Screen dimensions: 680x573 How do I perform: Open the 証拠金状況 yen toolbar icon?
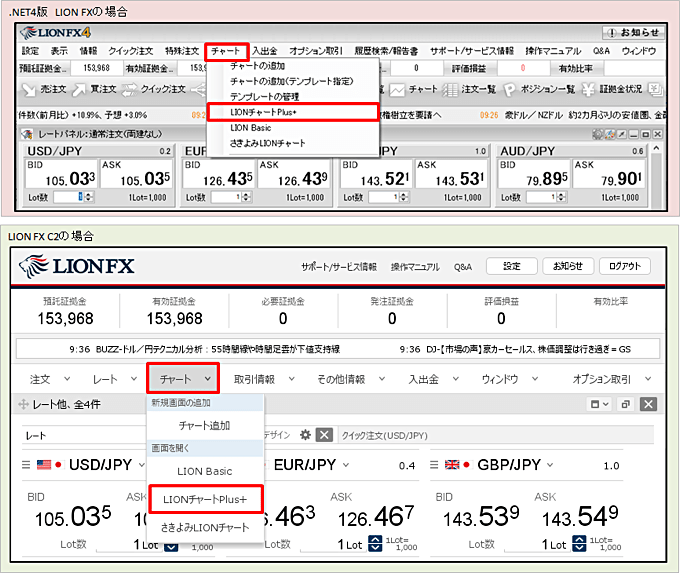click(588, 90)
